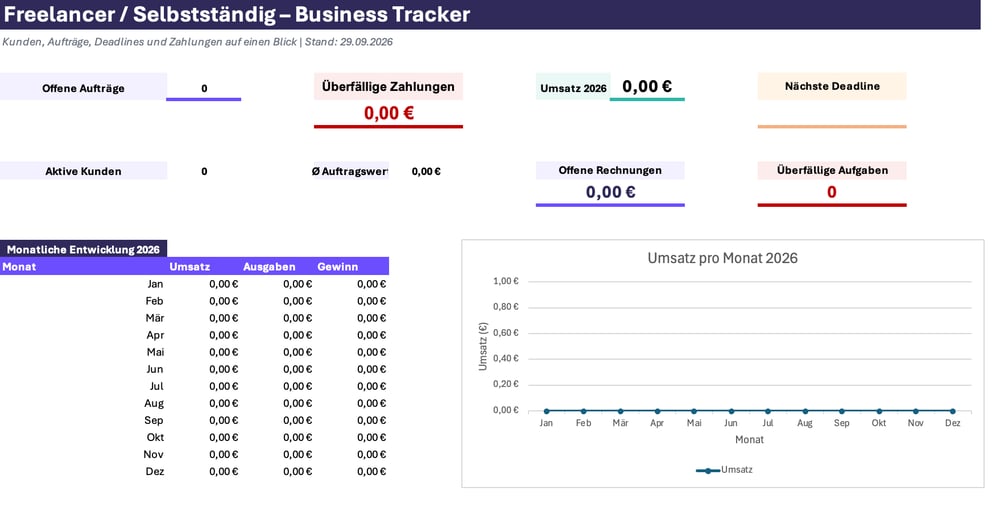Select the 'Monatliche Entwicklung 2026' section header
The height and width of the screenshot is (508, 1000).
point(84,249)
